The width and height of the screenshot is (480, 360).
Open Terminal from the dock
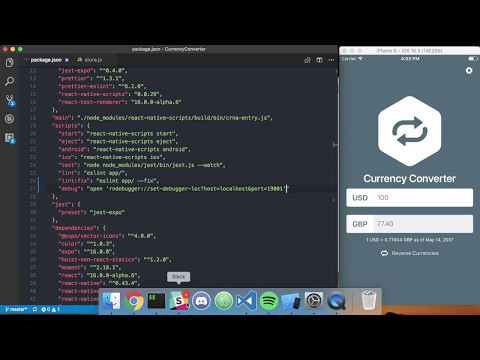156,301
